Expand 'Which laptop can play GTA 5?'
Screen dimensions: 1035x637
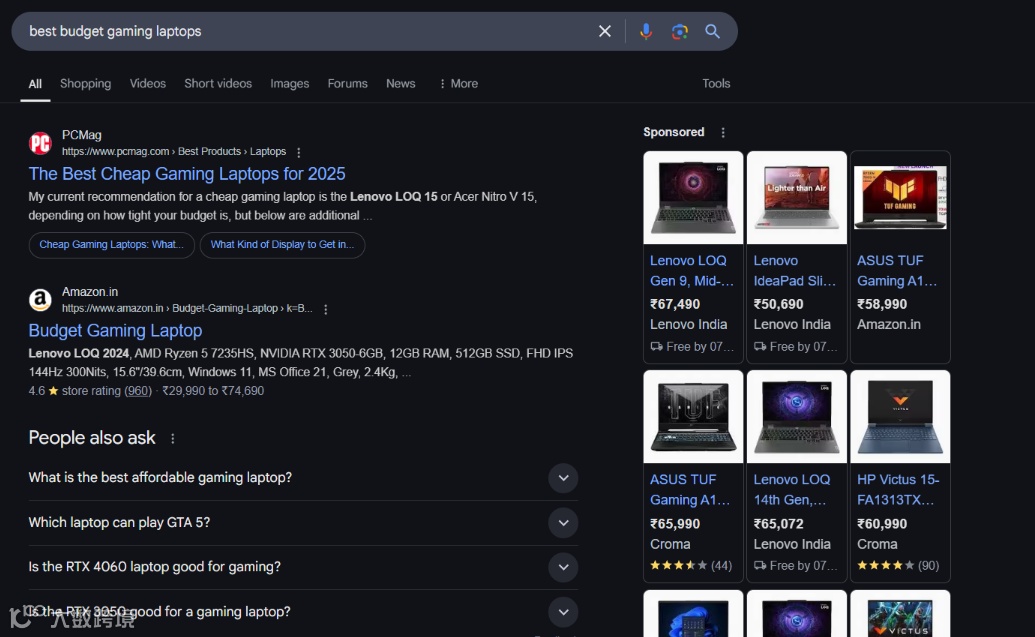(x=303, y=523)
